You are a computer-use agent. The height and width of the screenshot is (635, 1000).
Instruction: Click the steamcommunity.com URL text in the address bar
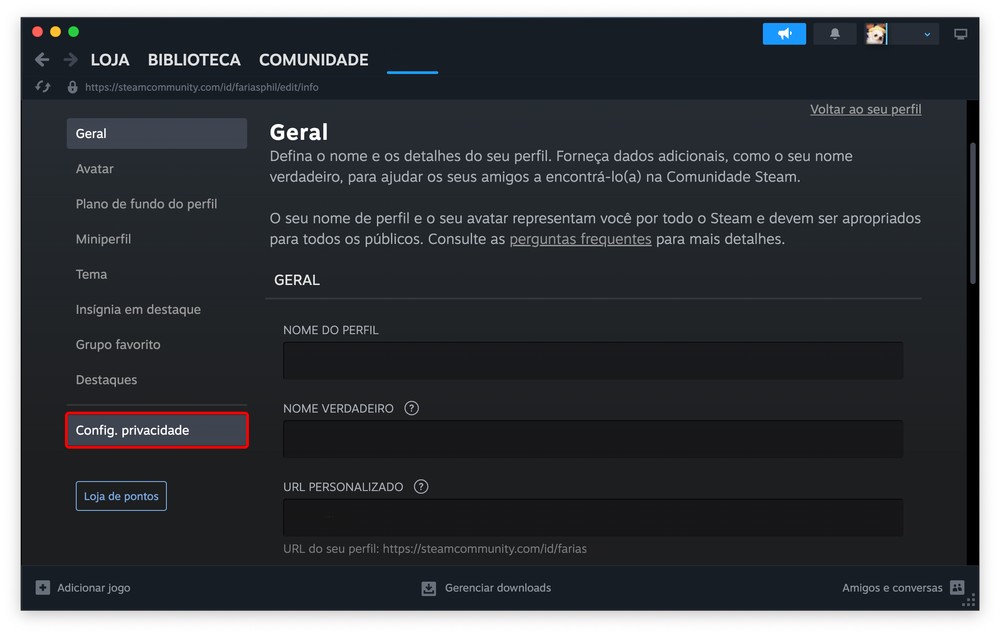202,87
